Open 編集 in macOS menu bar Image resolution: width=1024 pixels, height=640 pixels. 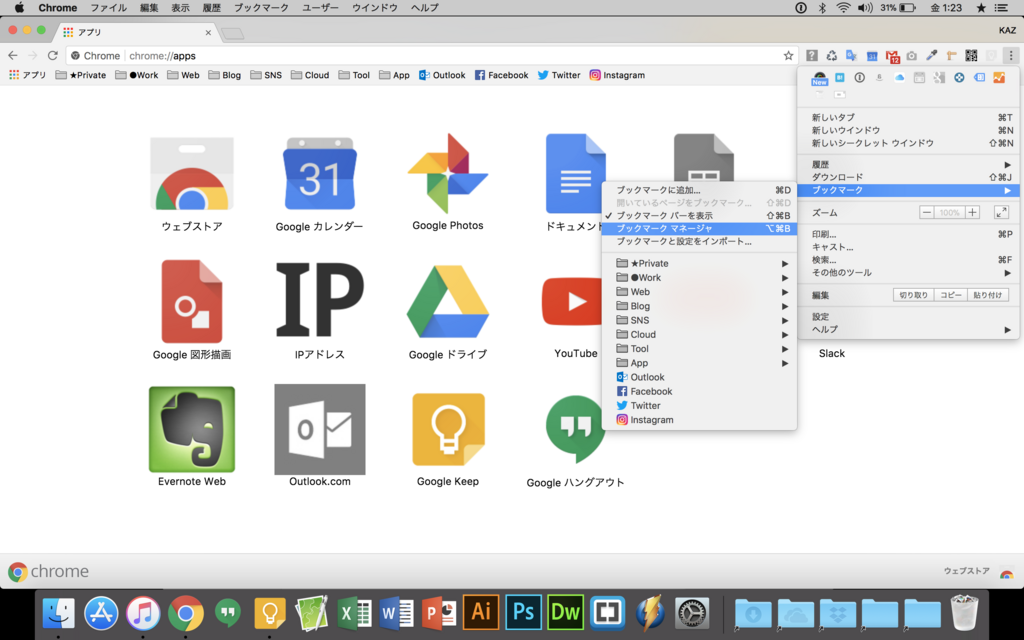(149, 8)
